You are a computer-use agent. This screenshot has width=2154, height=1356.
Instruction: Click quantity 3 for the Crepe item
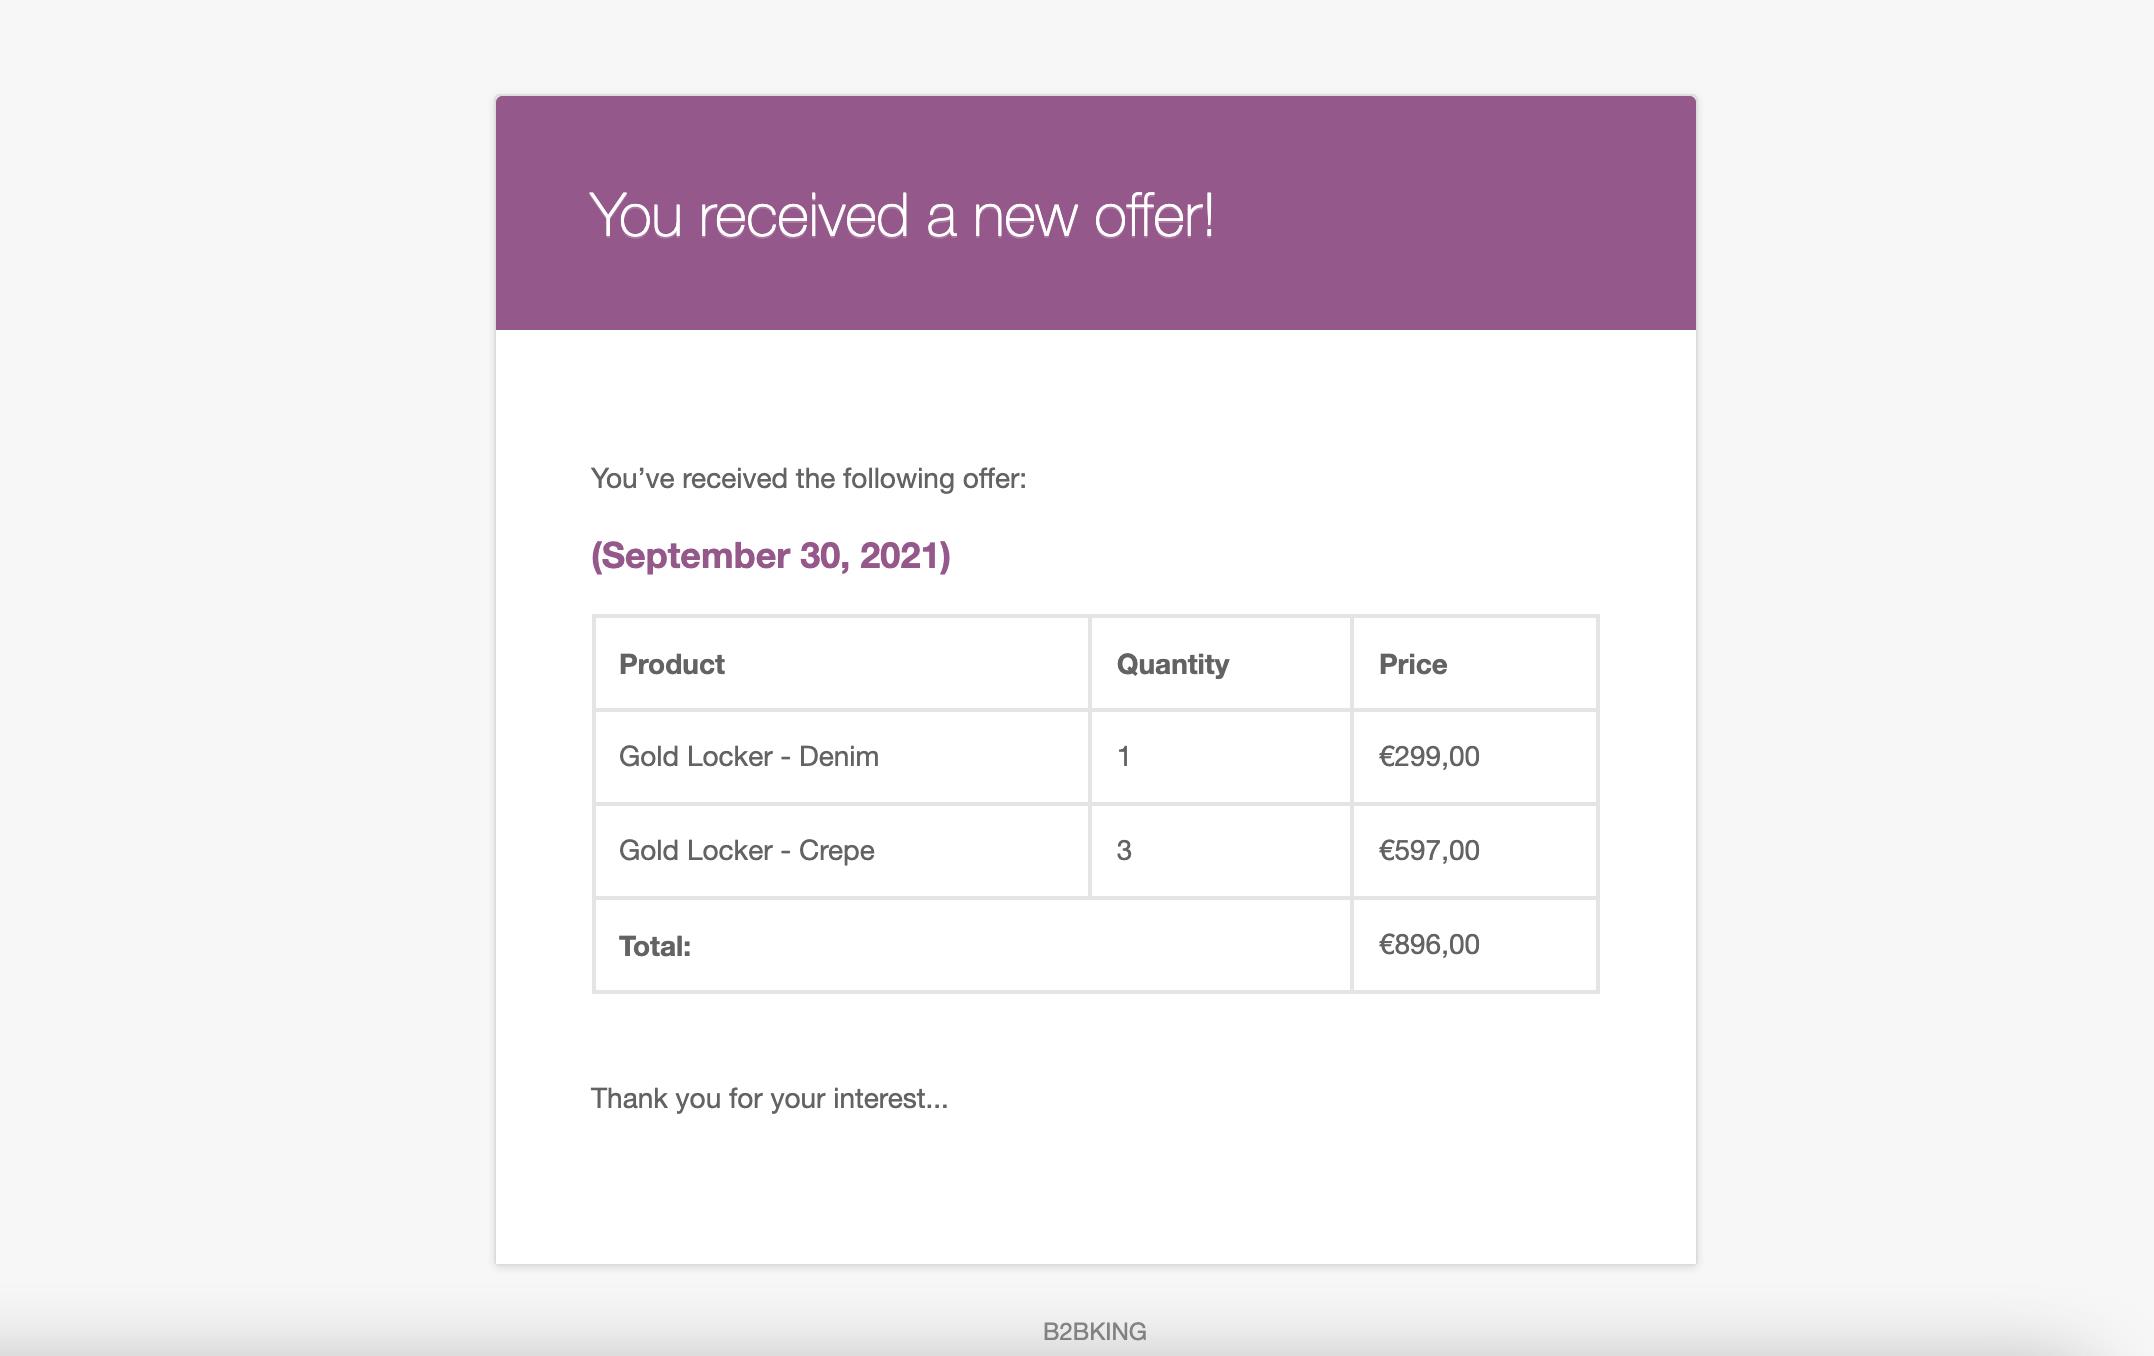click(x=1123, y=851)
